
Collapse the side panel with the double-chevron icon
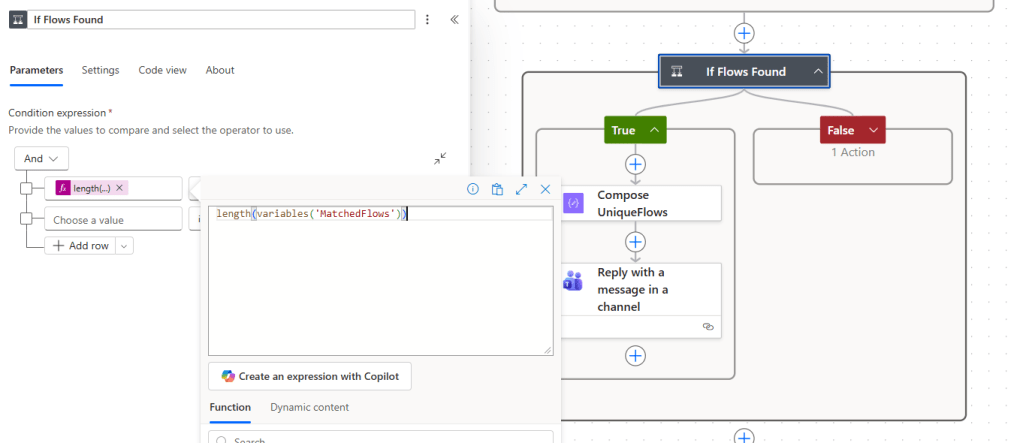point(454,19)
